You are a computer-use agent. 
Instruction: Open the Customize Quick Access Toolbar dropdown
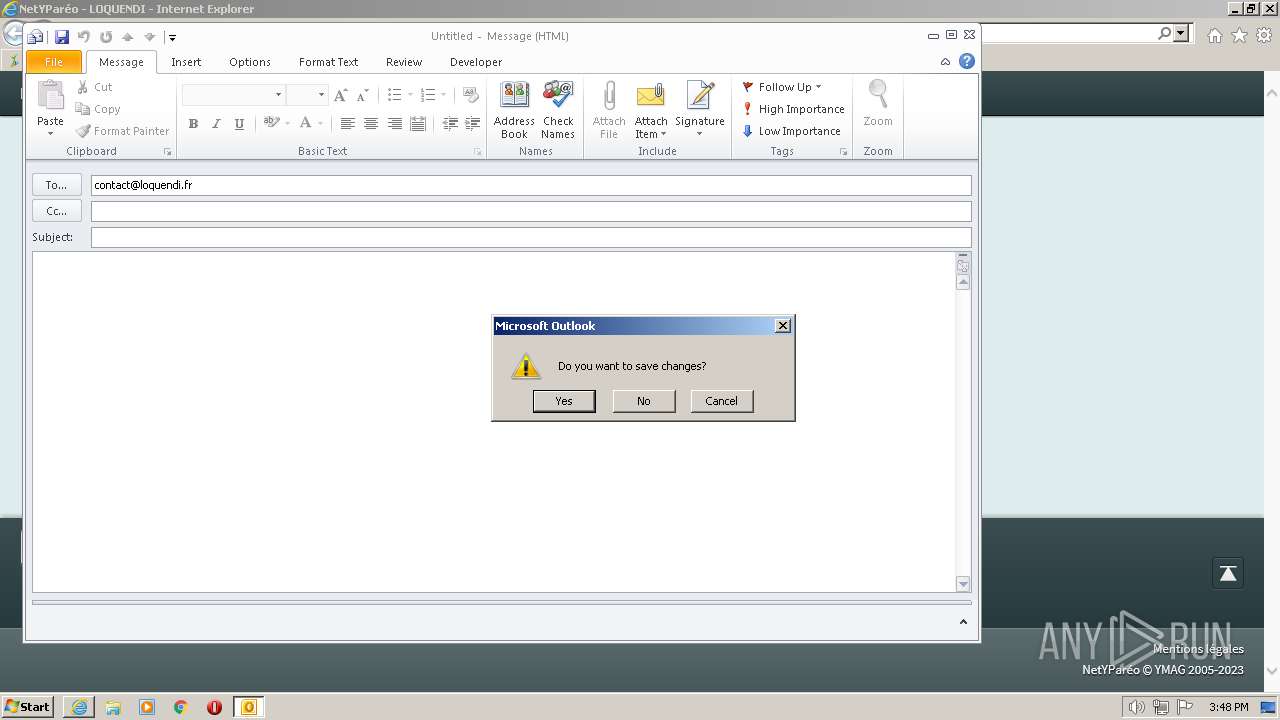pyautogui.click(x=172, y=38)
